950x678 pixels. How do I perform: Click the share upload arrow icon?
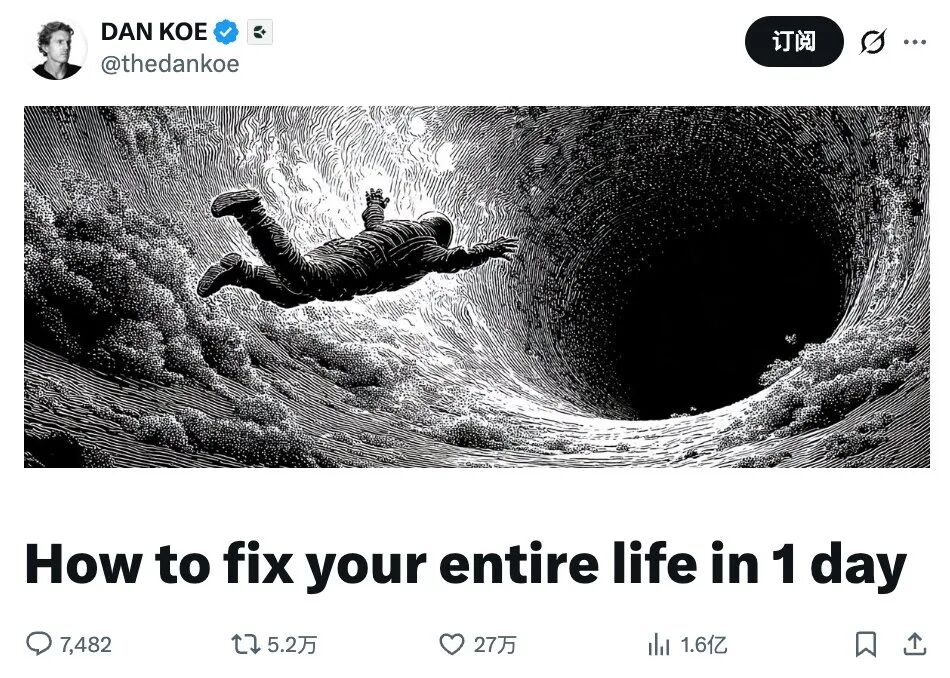click(x=915, y=644)
